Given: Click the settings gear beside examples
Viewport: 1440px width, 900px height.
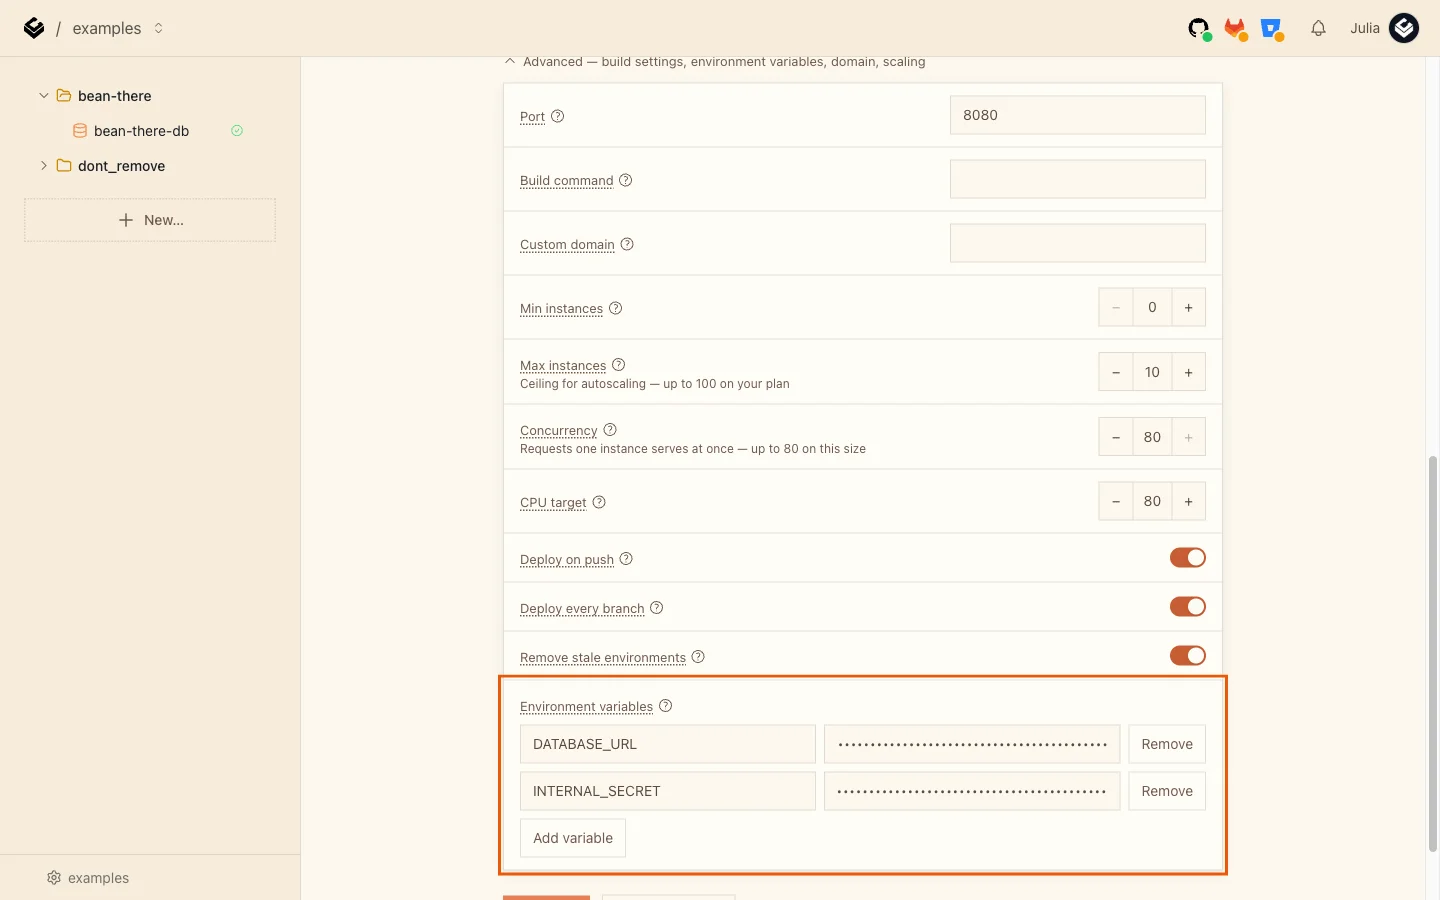Looking at the screenshot, I should tap(54, 878).
